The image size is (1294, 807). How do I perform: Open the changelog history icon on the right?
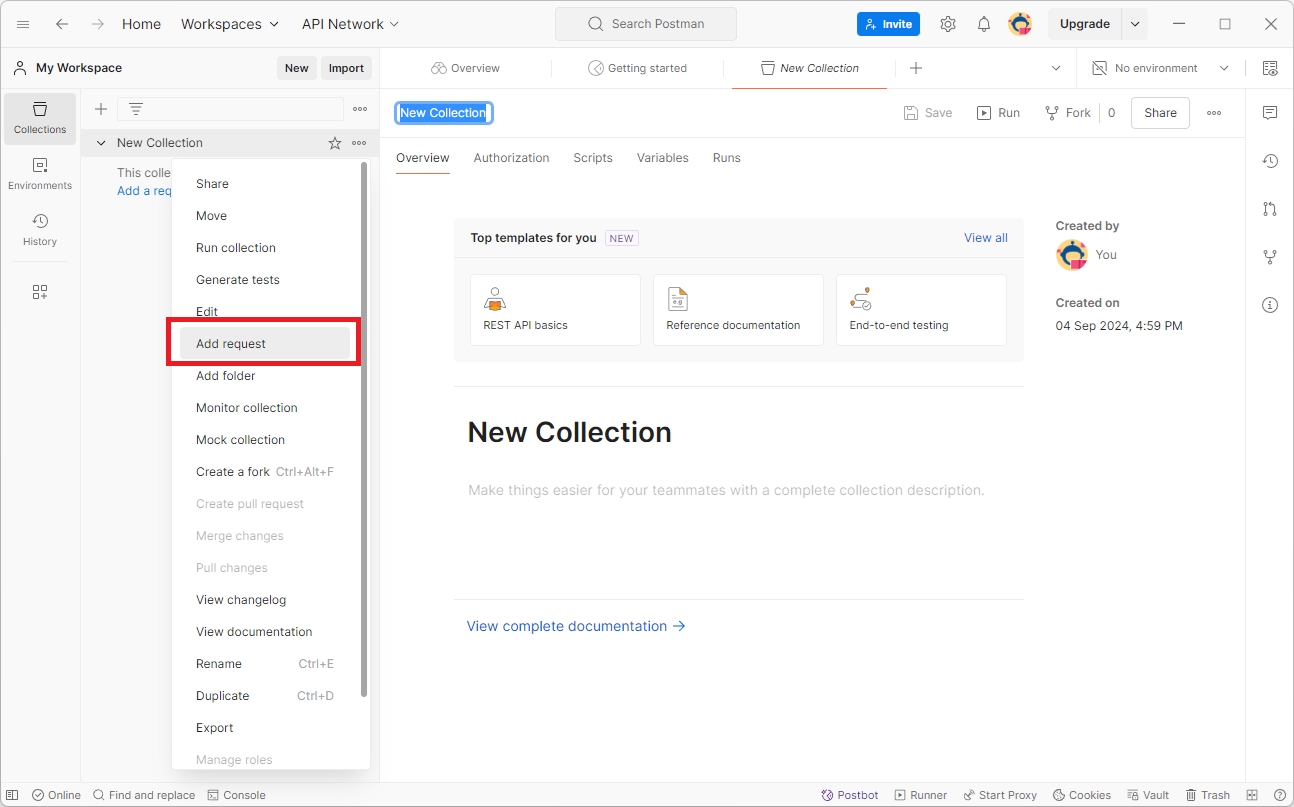click(1270, 161)
